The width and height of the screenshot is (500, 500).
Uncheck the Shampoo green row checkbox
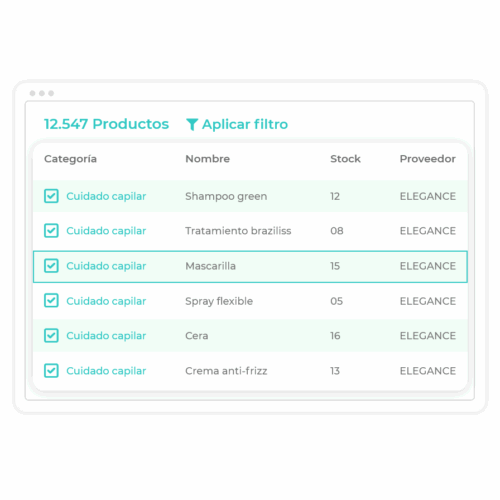click(51, 196)
